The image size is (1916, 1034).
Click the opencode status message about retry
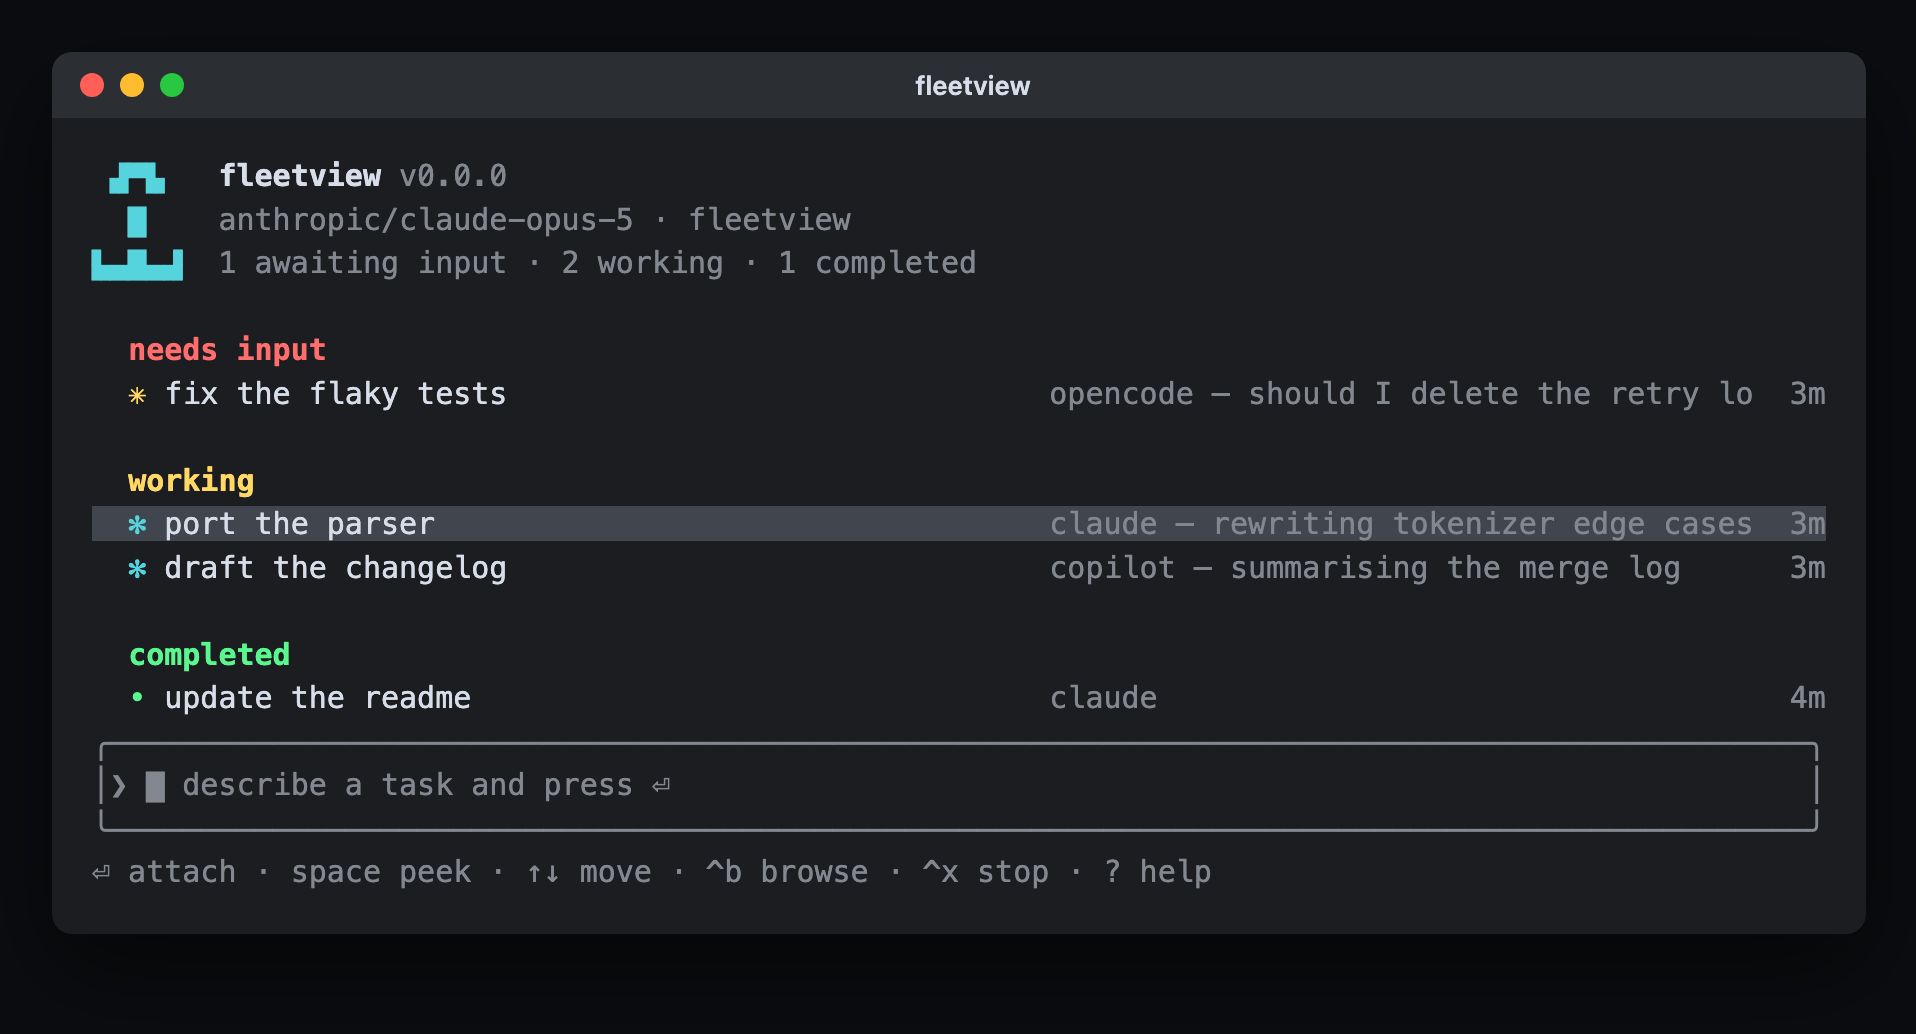point(1400,394)
